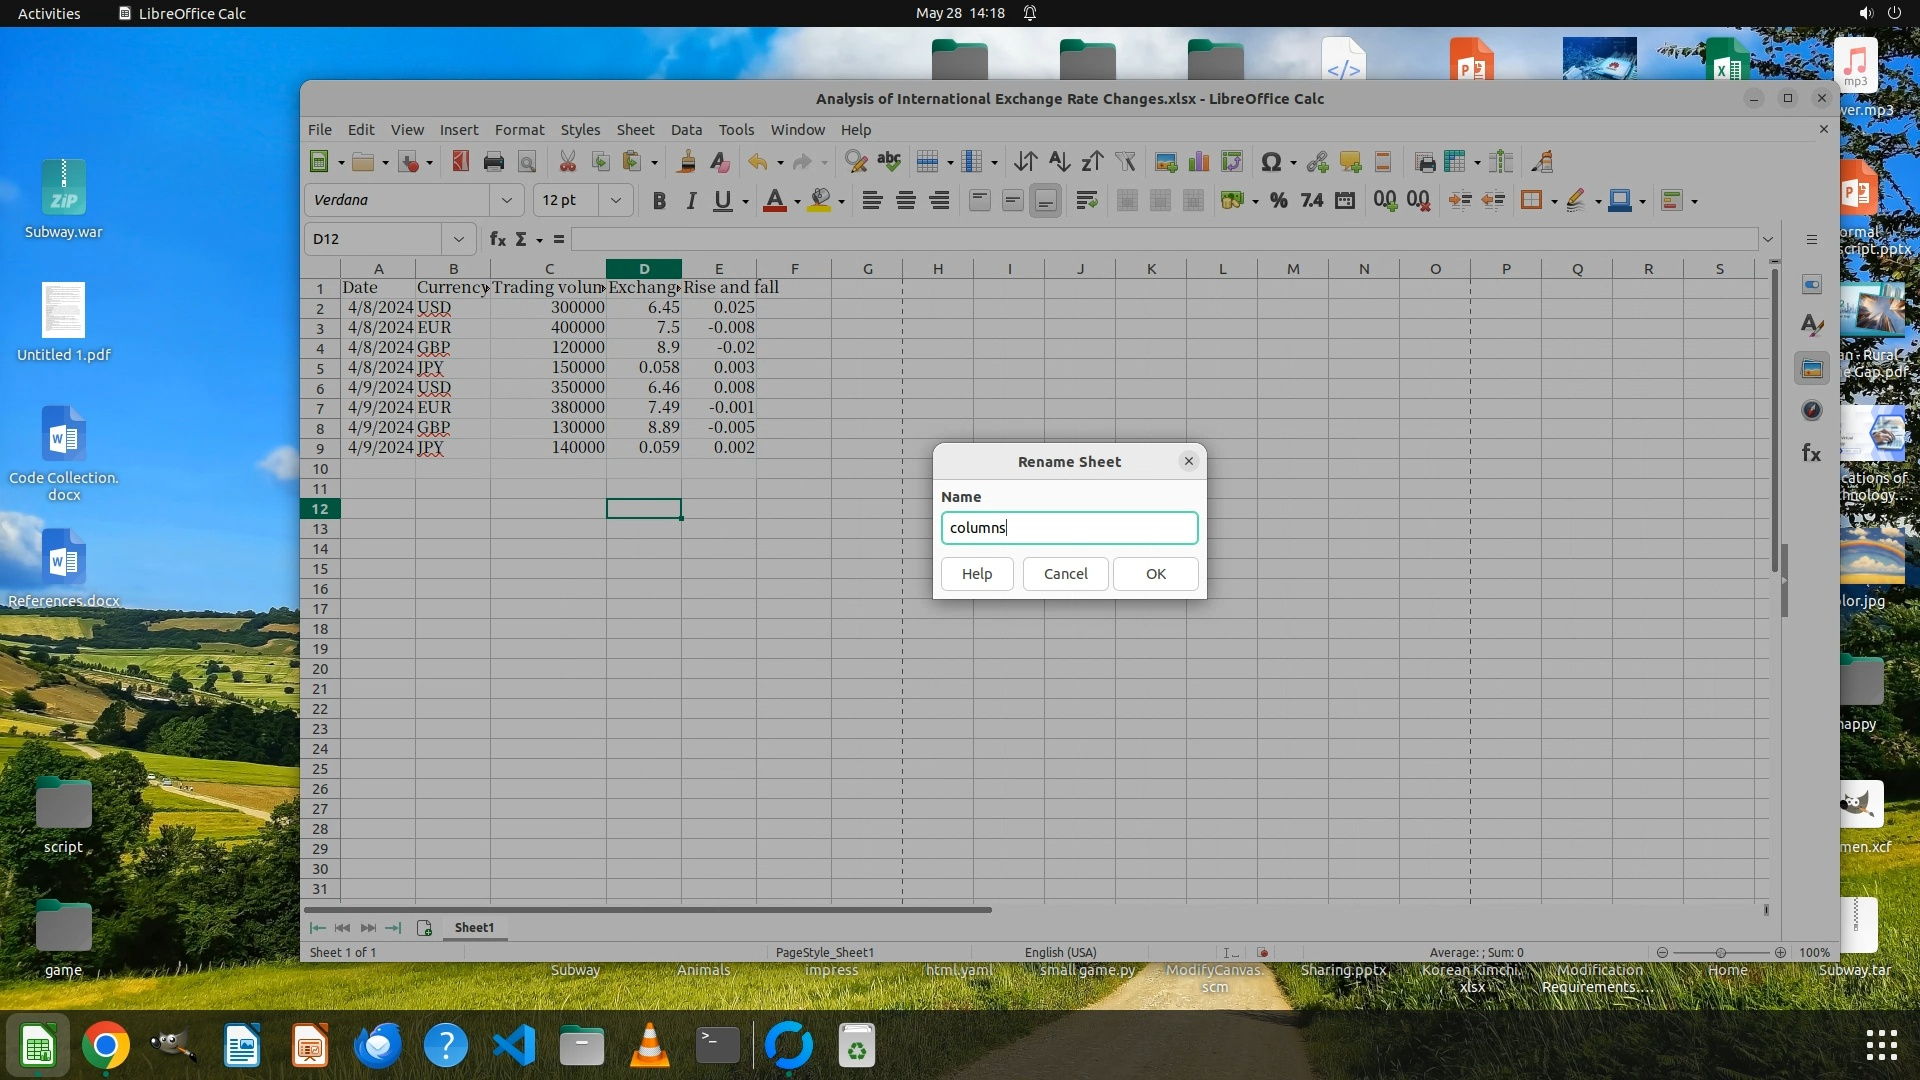Image resolution: width=1920 pixels, height=1080 pixels.
Task: Click the Clone Formatting paintbrush icon
Action: pyautogui.click(x=687, y=162)
